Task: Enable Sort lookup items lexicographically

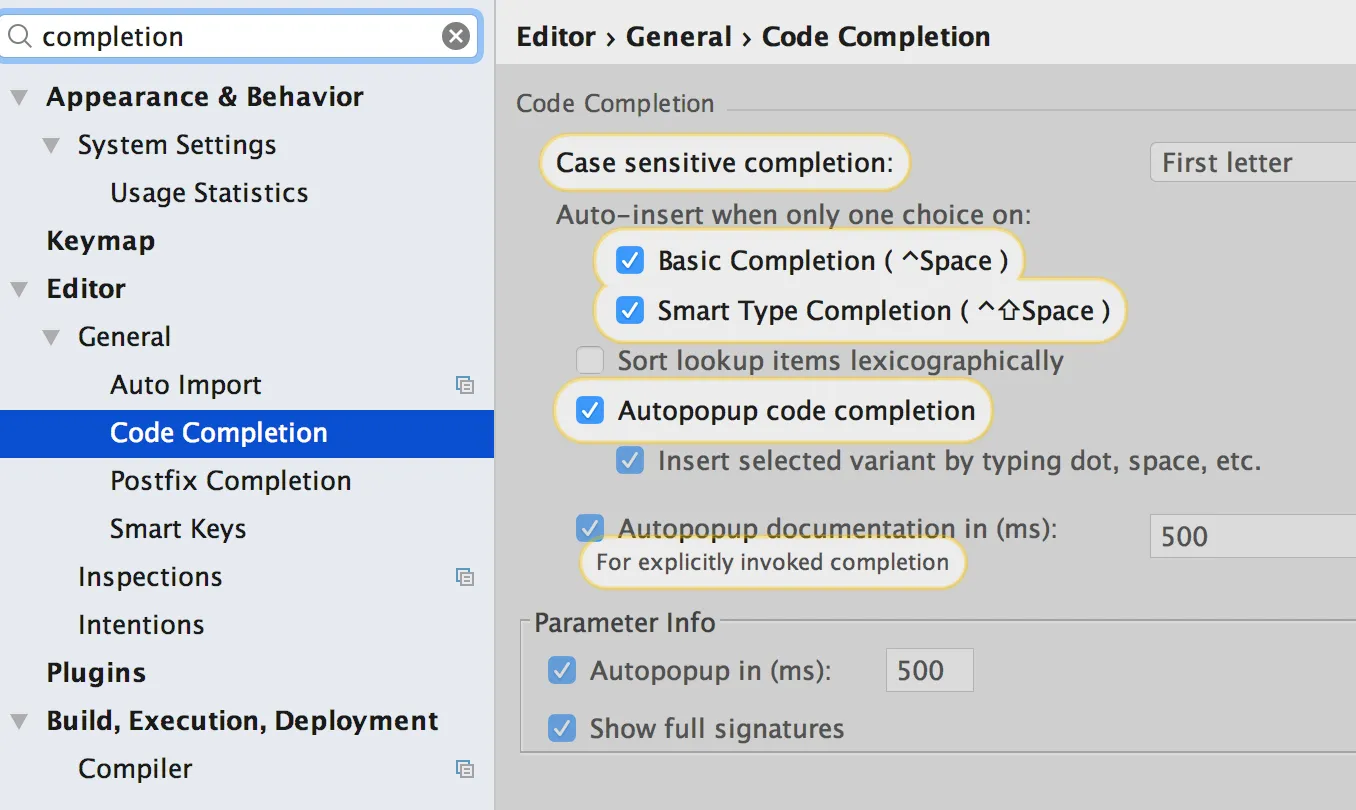Action: pos(590,361)
